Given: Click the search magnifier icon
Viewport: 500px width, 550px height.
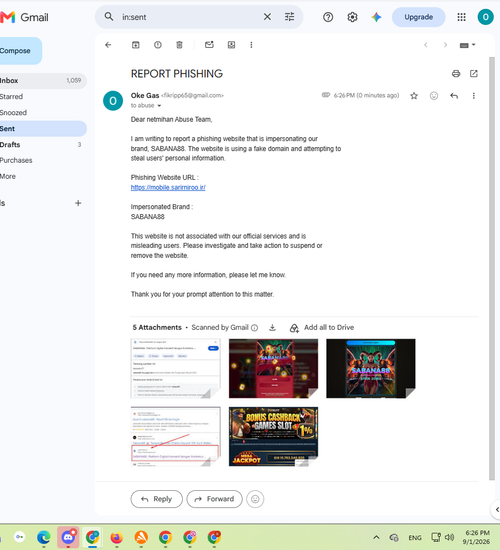Looking at the screenshot, I should [x=109, y=16].
